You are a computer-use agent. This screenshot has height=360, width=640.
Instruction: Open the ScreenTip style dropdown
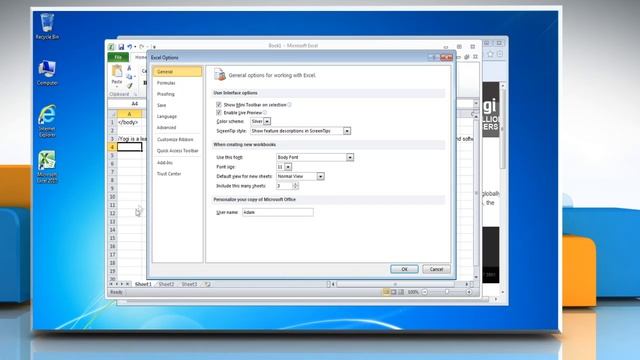pyautogui.click(x=347, y=131)
